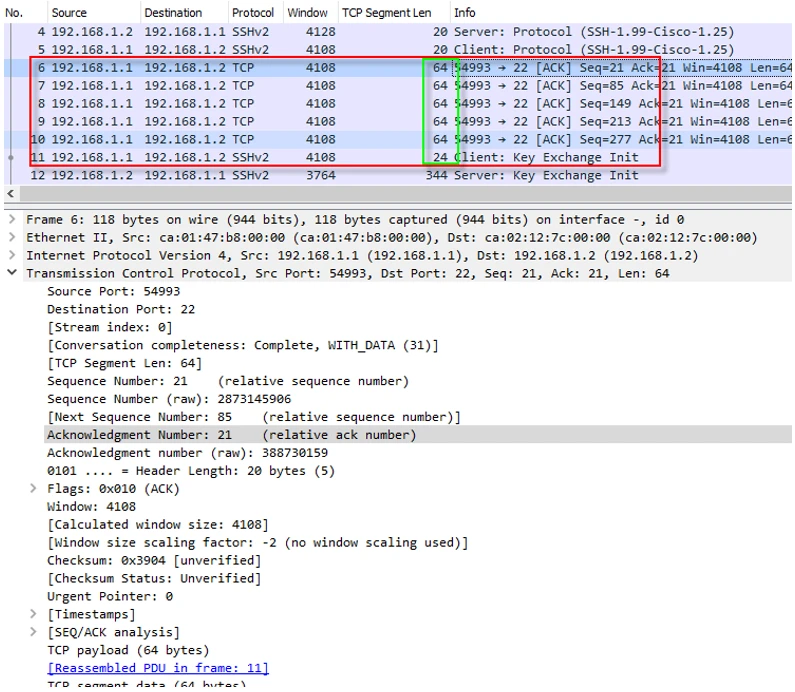Click the Info column header
Screen dimensions: 795x692
coord(465,13)
